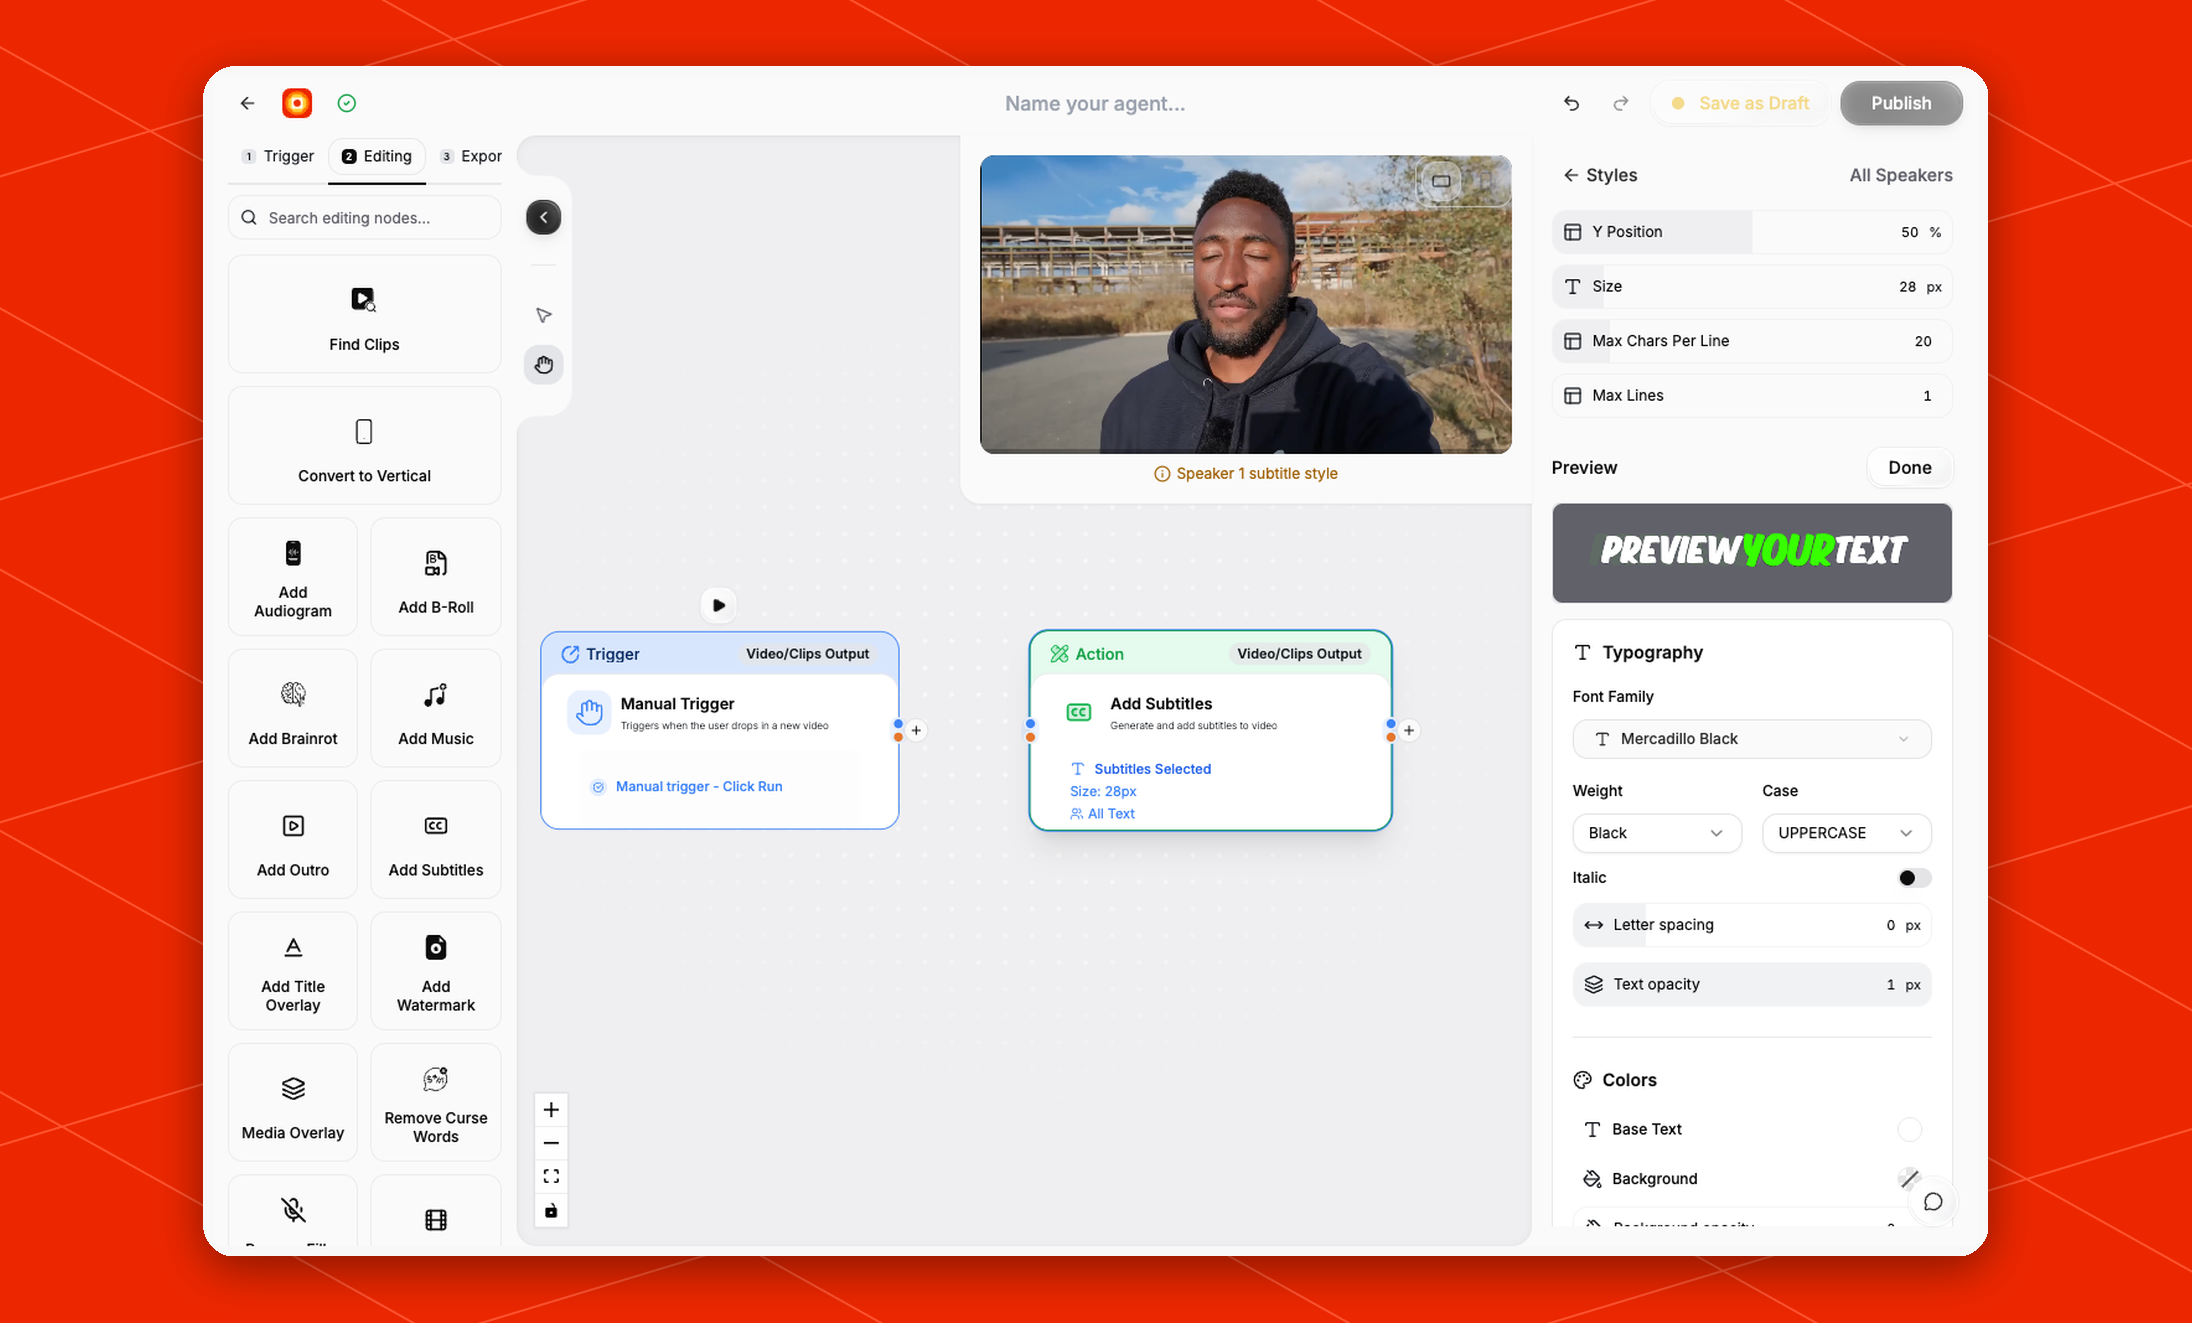Select the hand pan tool
The image size is (2192, 1323).
tap(544, 365)
